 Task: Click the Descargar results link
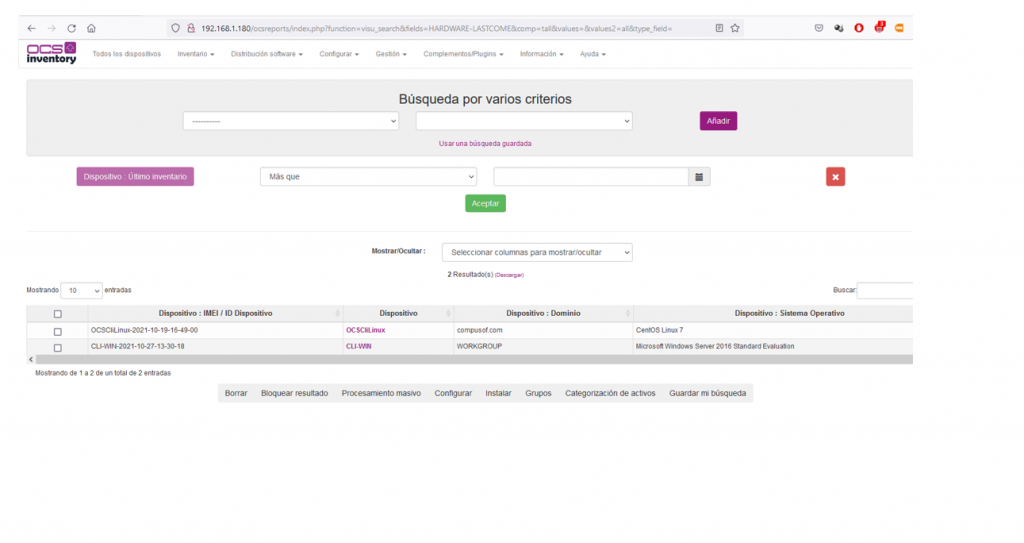point(509,275)
